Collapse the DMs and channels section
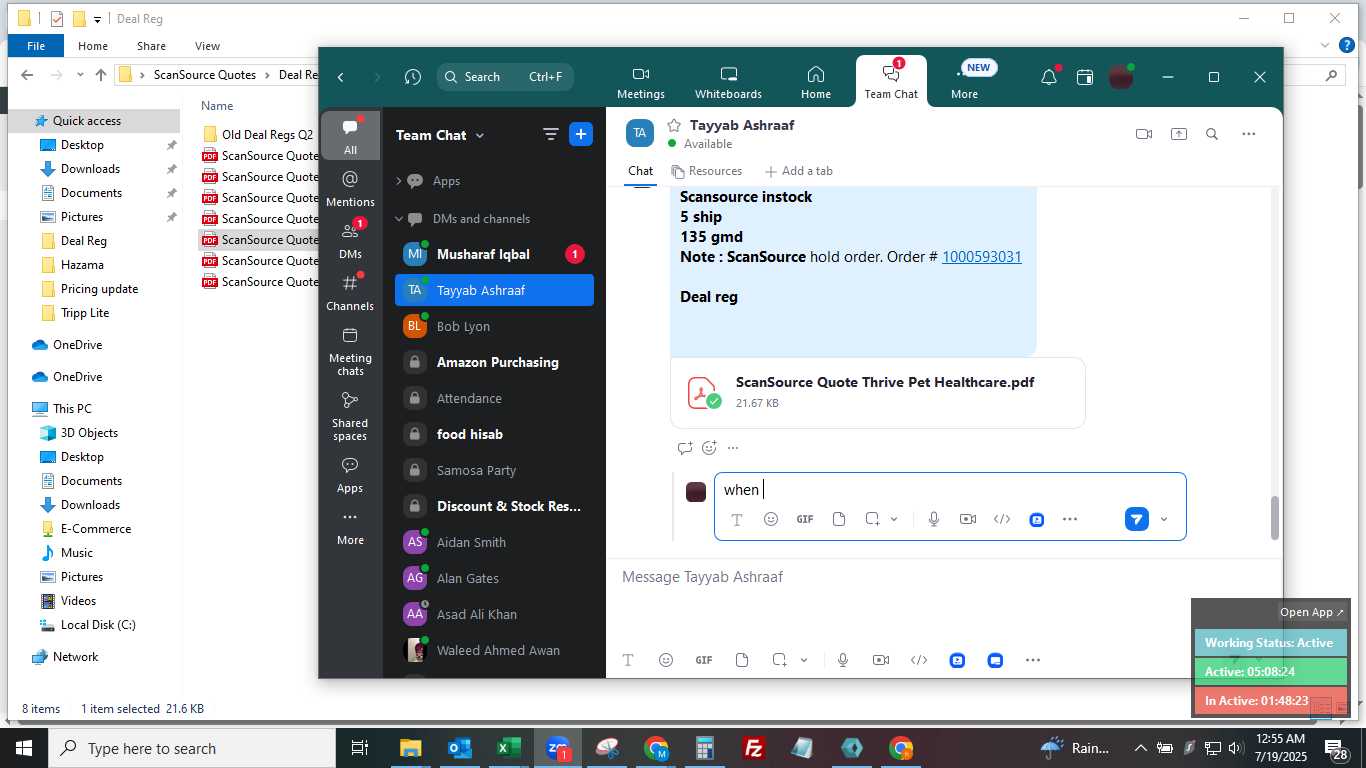The image size is (1366, 768). click(x=398, y=219)
